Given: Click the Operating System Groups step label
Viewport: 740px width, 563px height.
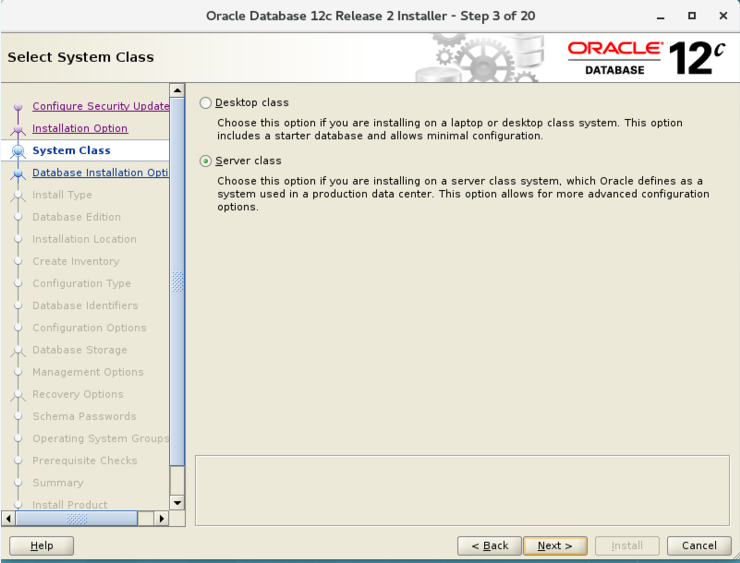Looking at the screenshot, I should [101, 439].
